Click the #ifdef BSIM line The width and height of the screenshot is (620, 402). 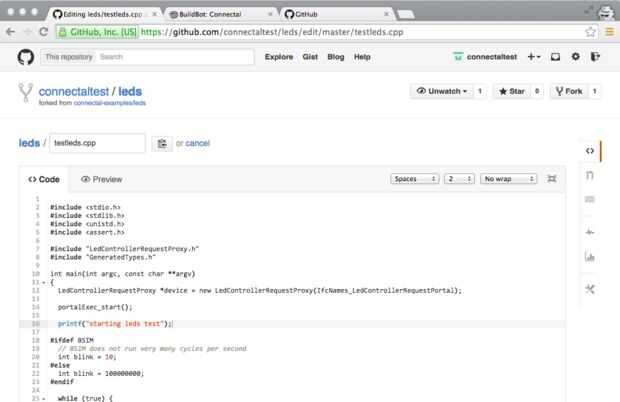tap(72, 340)
